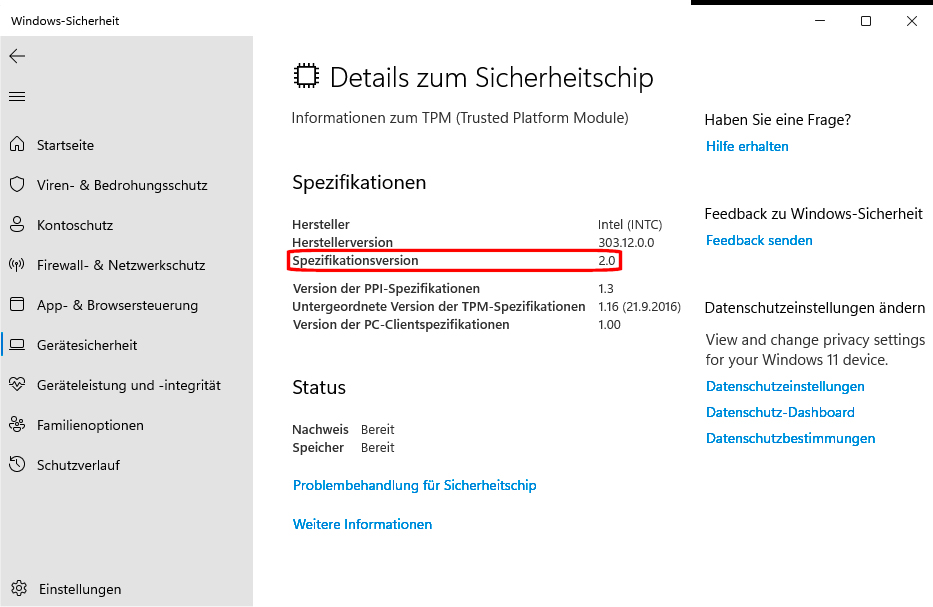Viewport: 933px width, 607px height.
Task: Click the Kontoschutz person icon
Action: 17,225
